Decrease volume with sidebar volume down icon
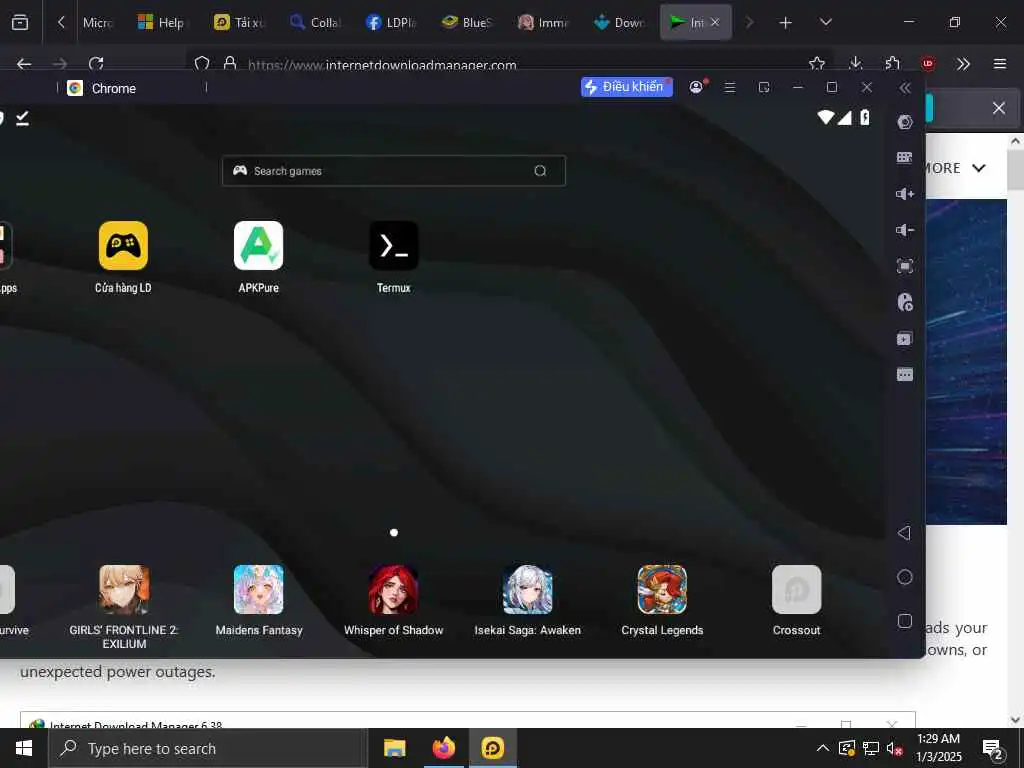 click(904, 230)
